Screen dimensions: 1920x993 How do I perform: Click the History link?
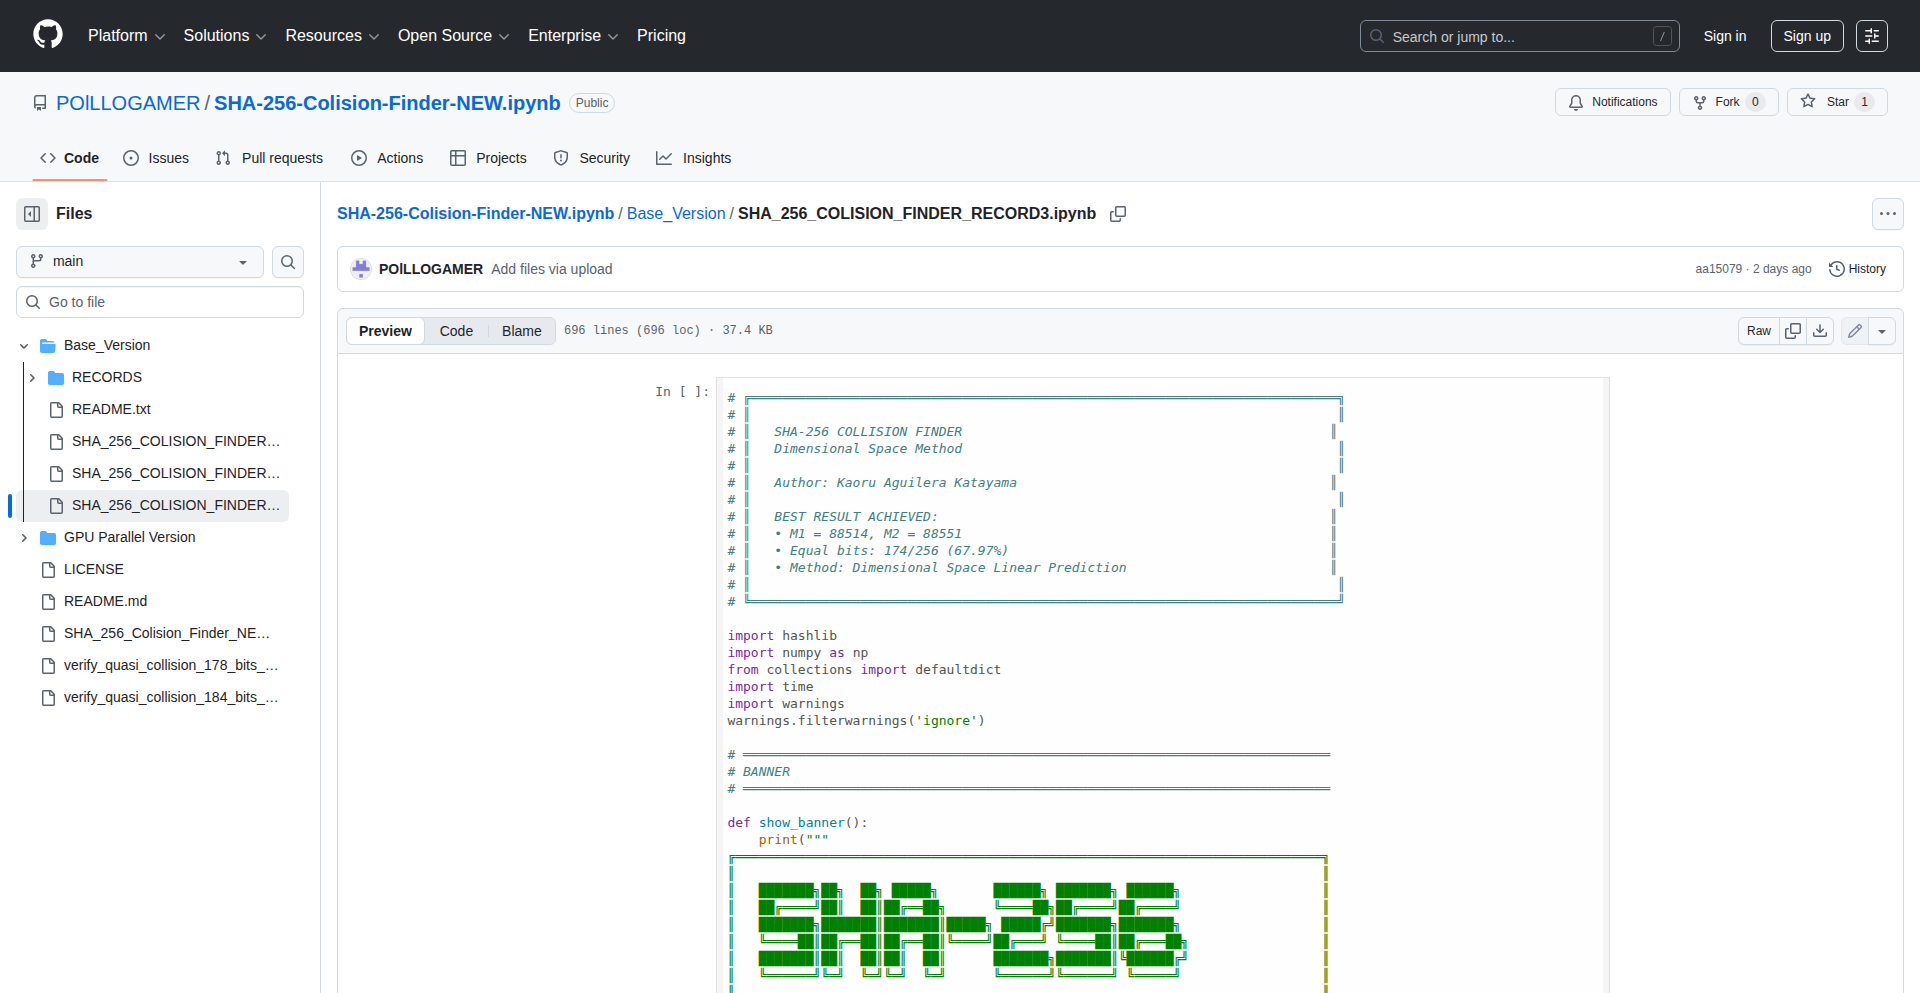coord(1857,269)
